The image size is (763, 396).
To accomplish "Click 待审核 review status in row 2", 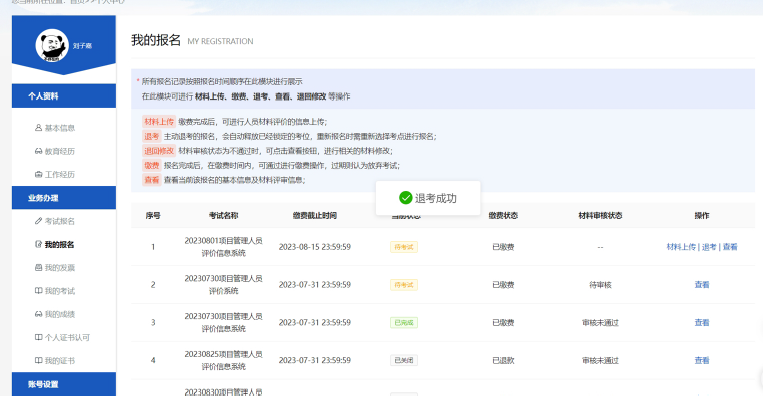I will click(x=600, y=285).
